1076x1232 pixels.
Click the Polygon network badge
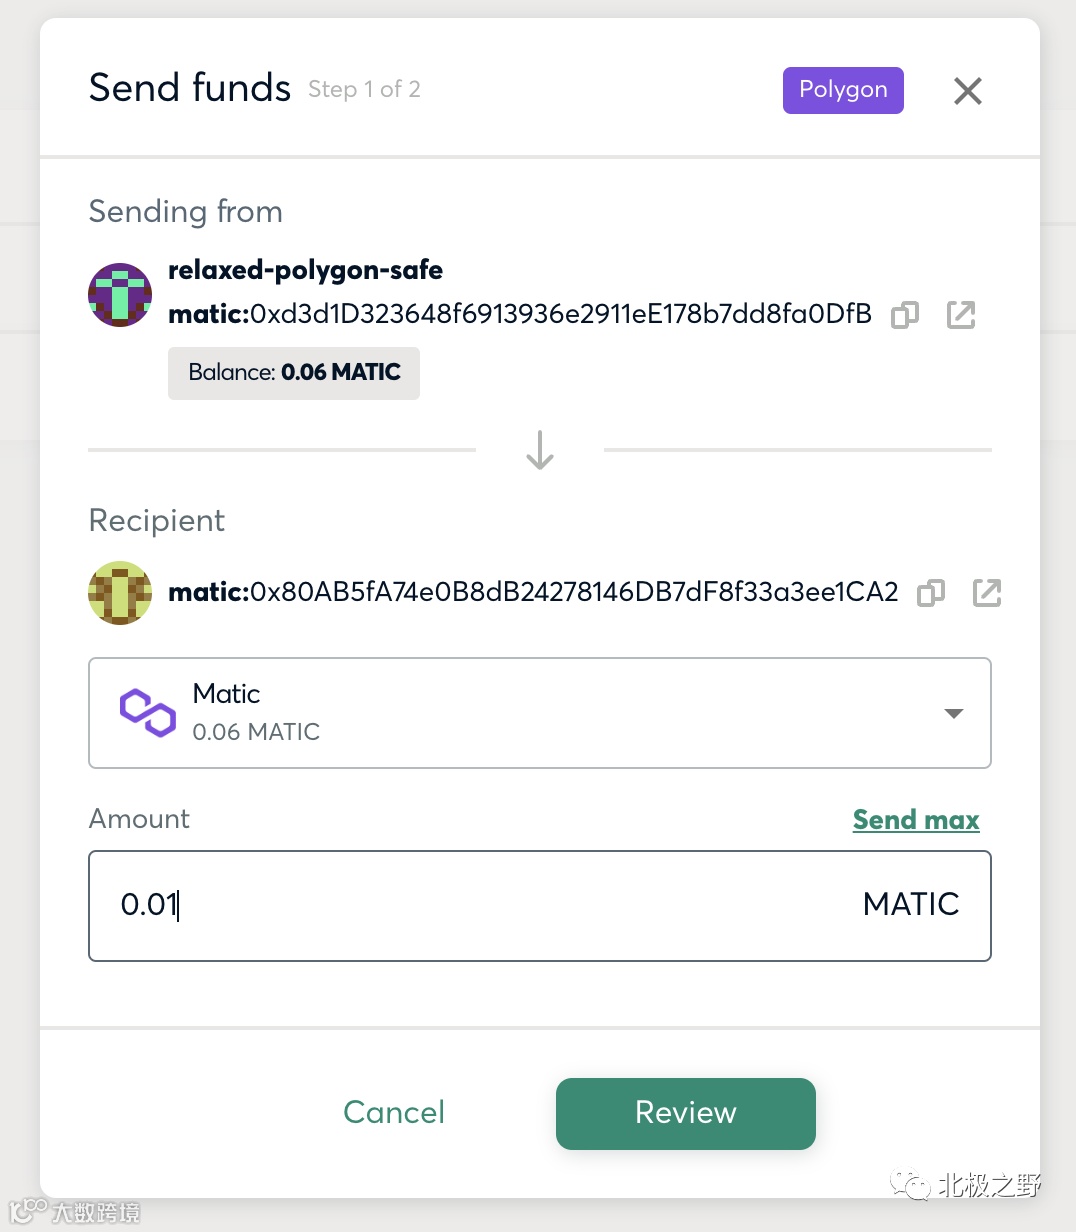842,90
